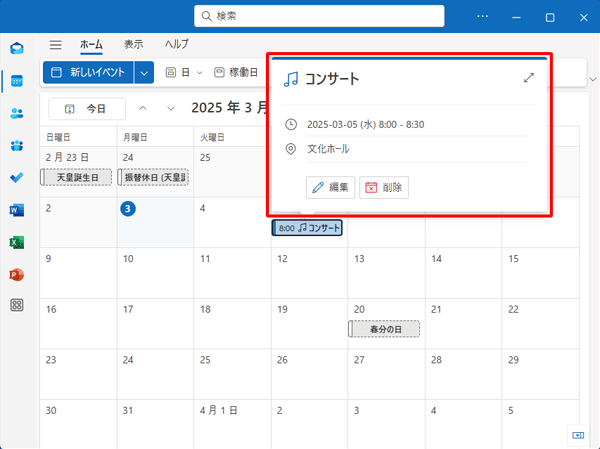This screenshot has height=449, width=600.
Task: Open the ヘルプ tab
Action: [177, 44]
